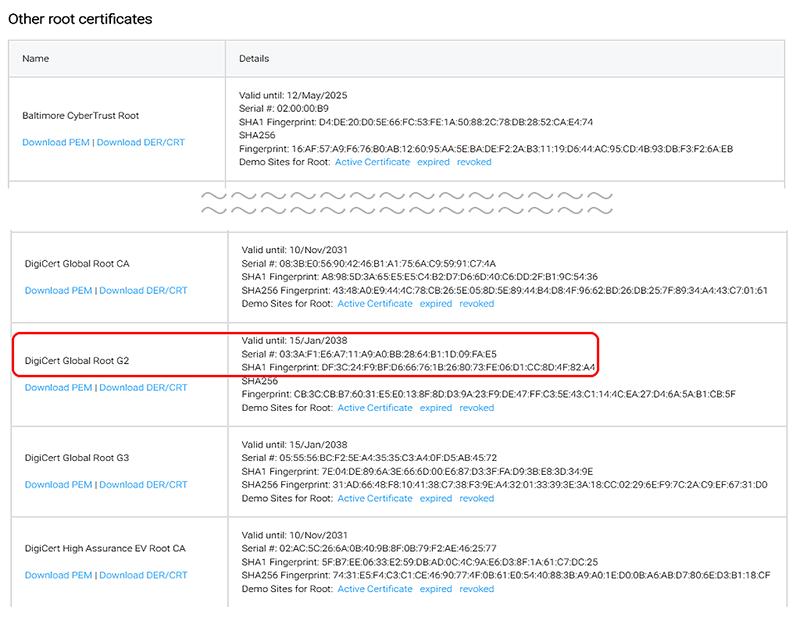Select the 'DigiCert Global Root G3' name
800x617 pixels.
tap(77, 458)
